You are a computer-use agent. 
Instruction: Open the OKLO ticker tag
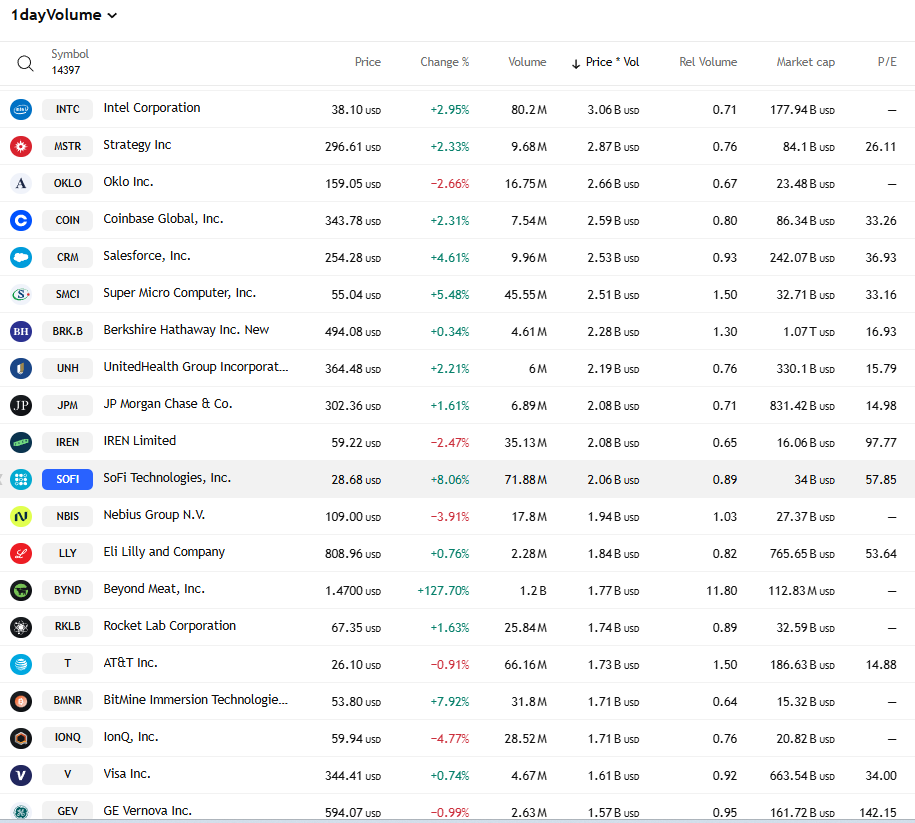[x=68, y=183]
